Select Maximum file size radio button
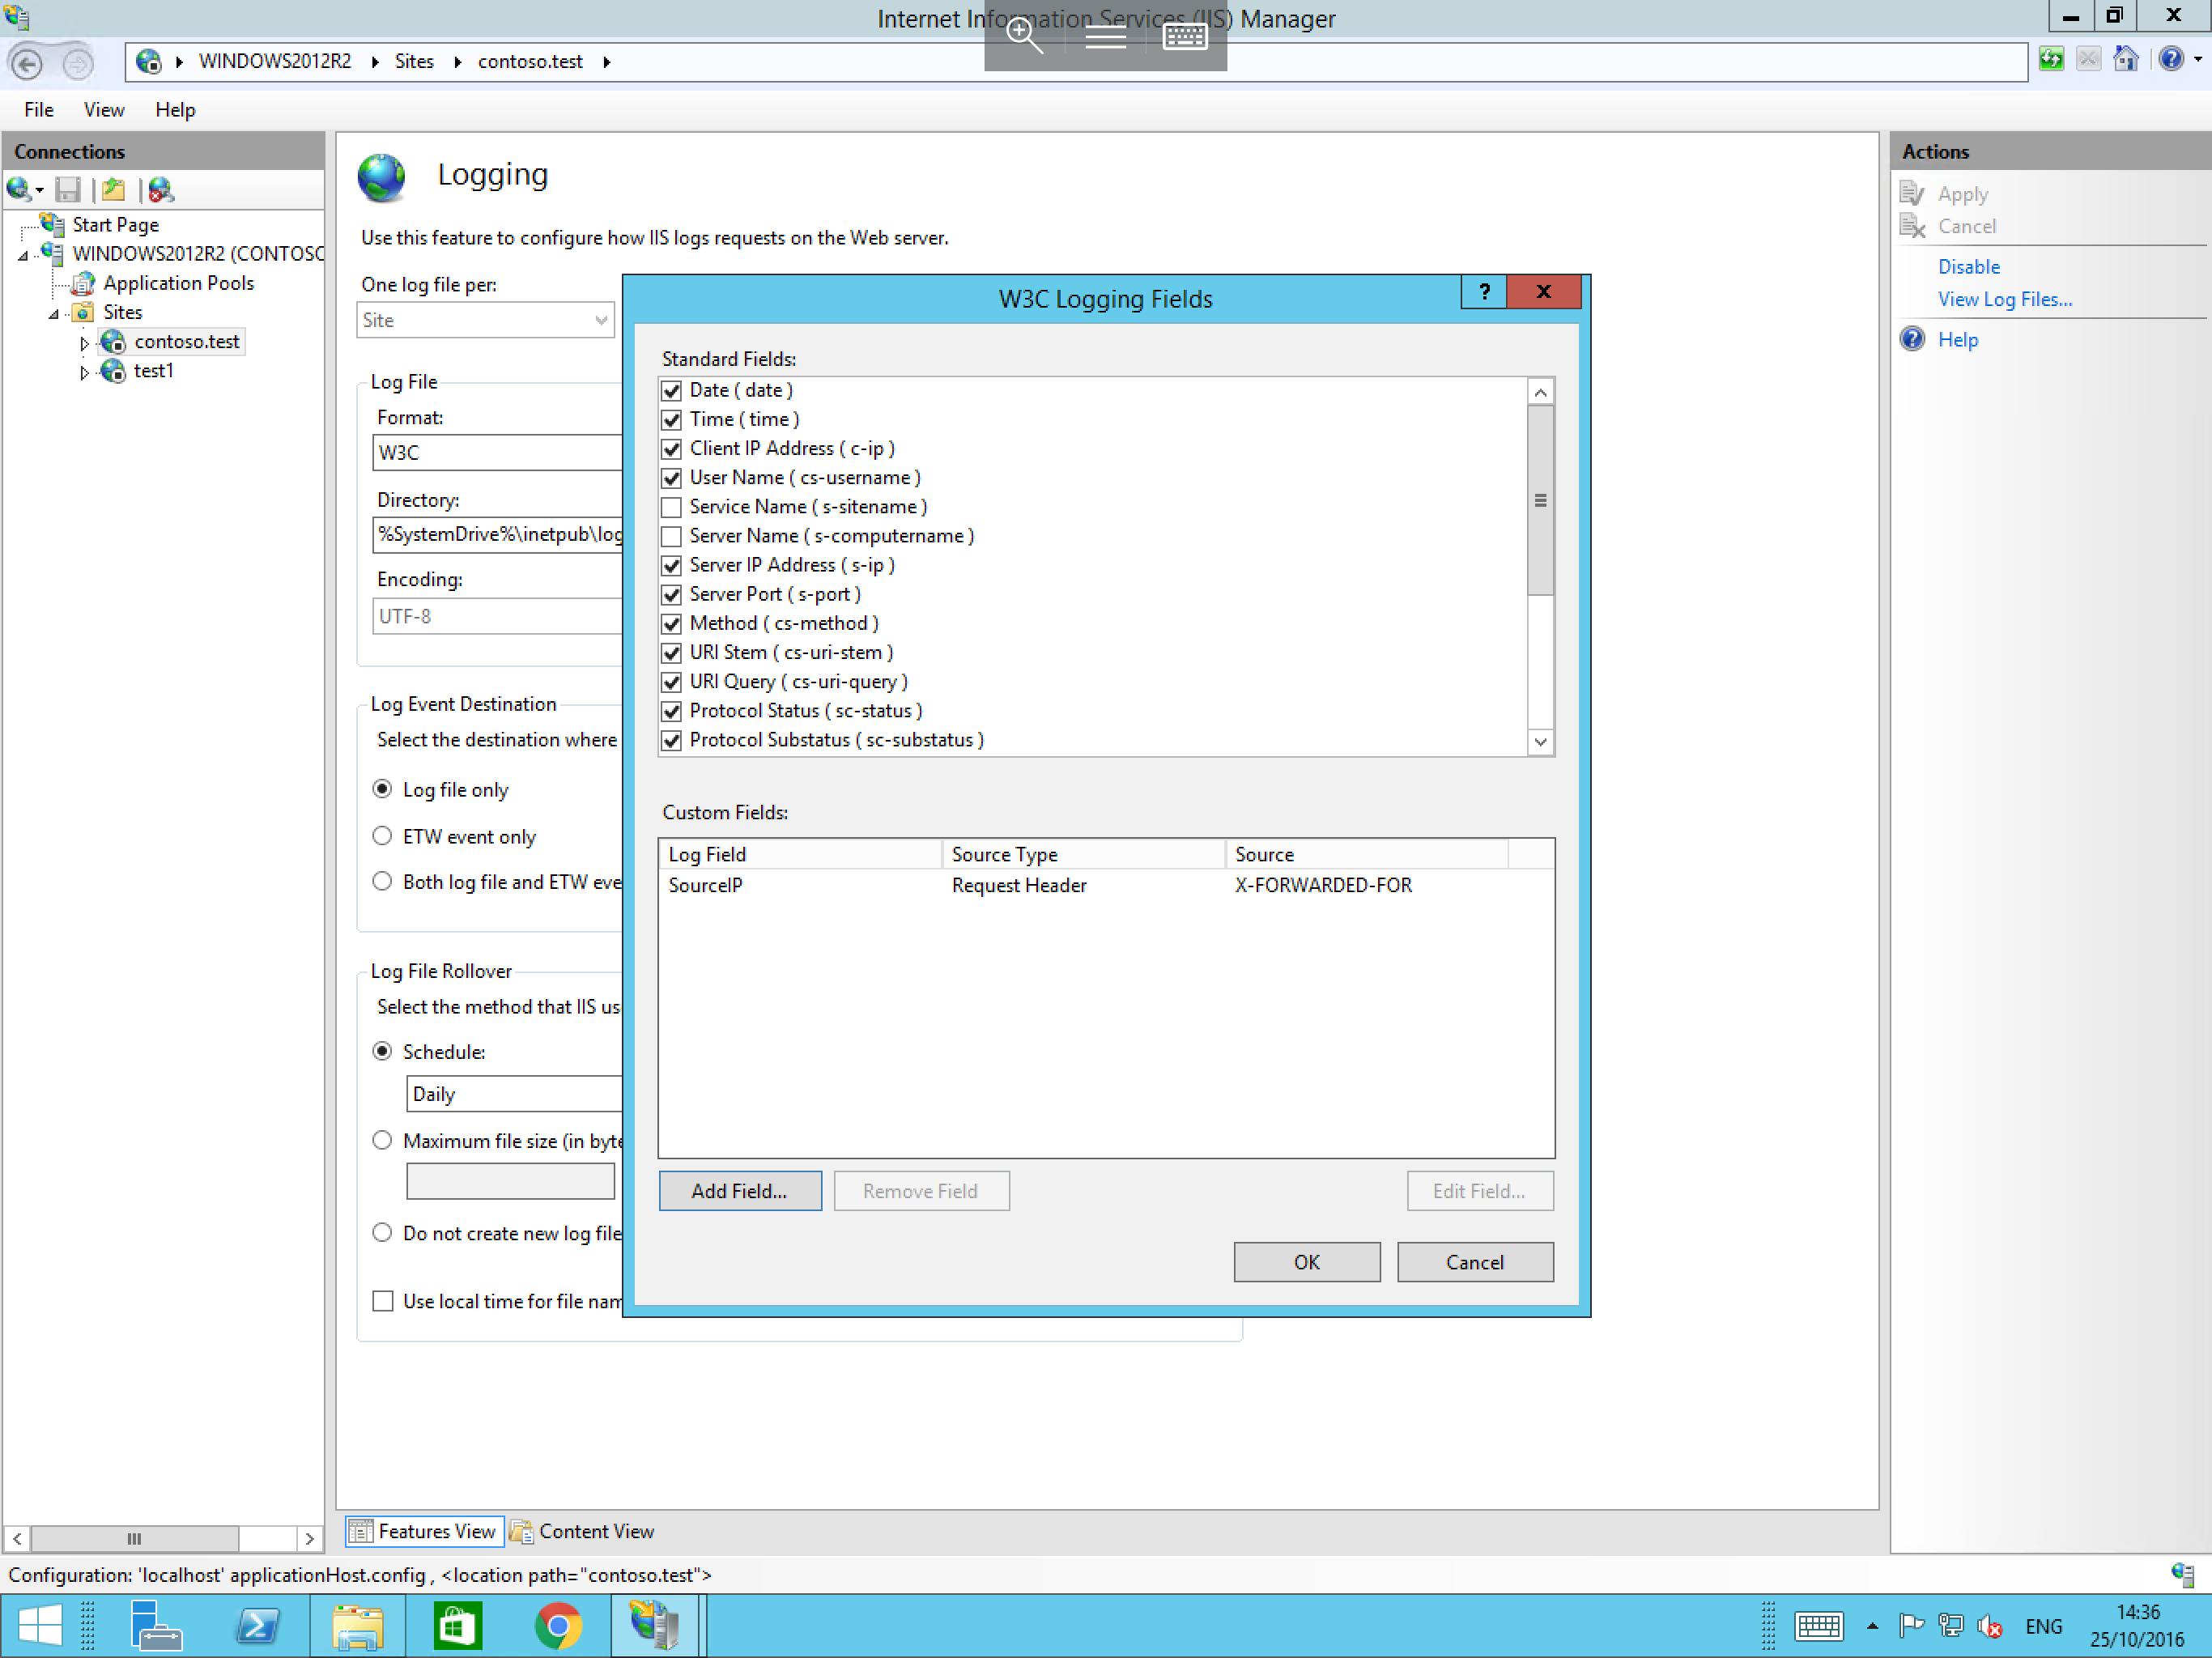Screen dimensions: 2212x1658 pos(382,1140)
